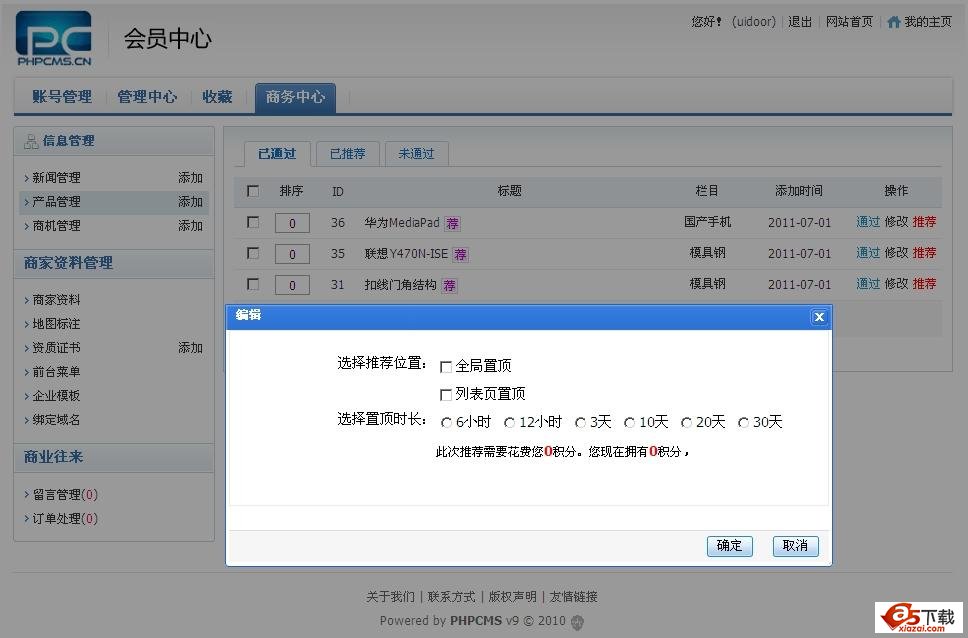
Task: Open 资质证书 in the sidebar
Action: (x=56, y=348)
